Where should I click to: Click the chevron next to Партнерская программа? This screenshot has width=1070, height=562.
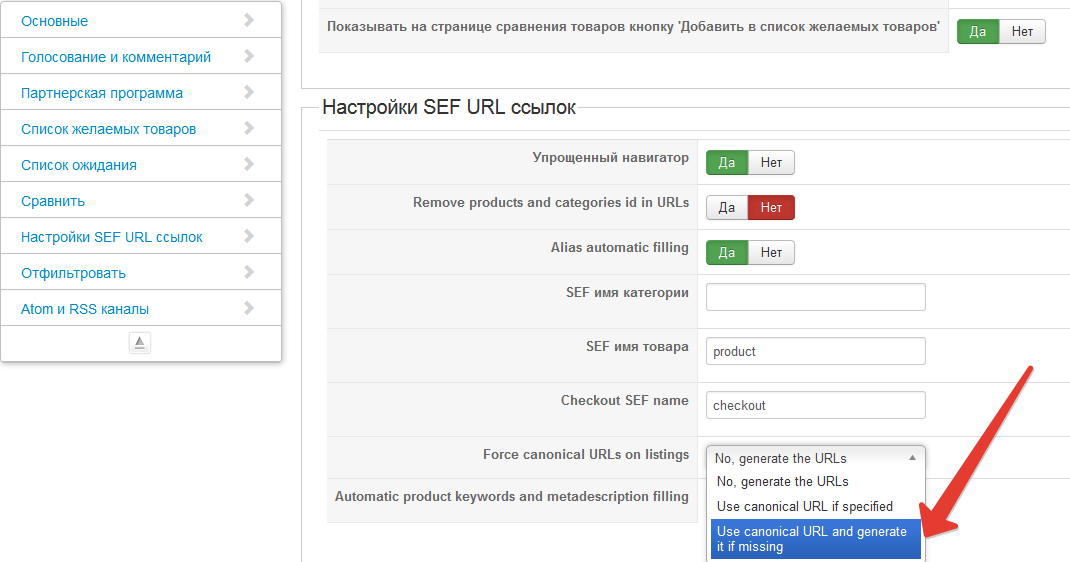coord(249,93)
